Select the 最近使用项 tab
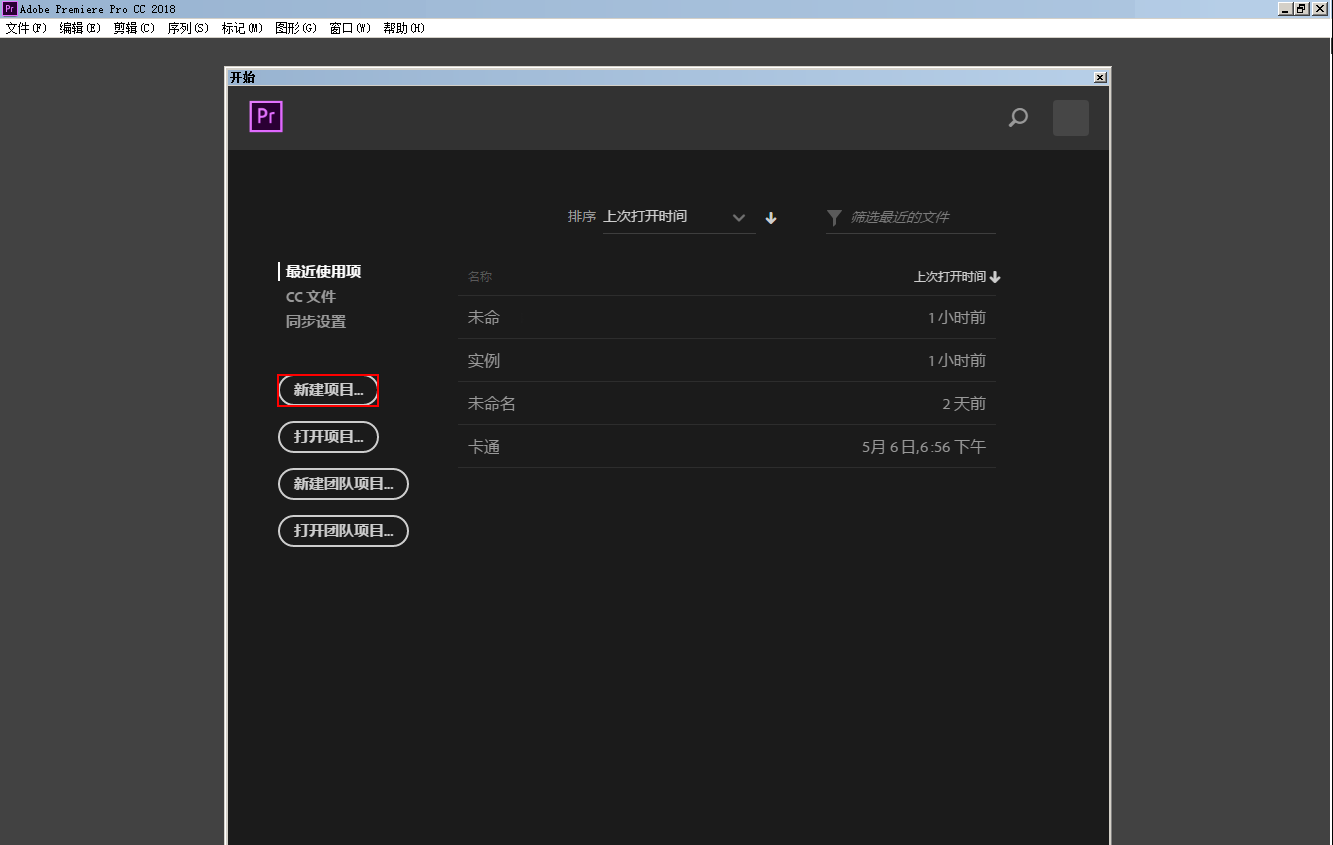 pyautogui.click(x=323, y=271)
